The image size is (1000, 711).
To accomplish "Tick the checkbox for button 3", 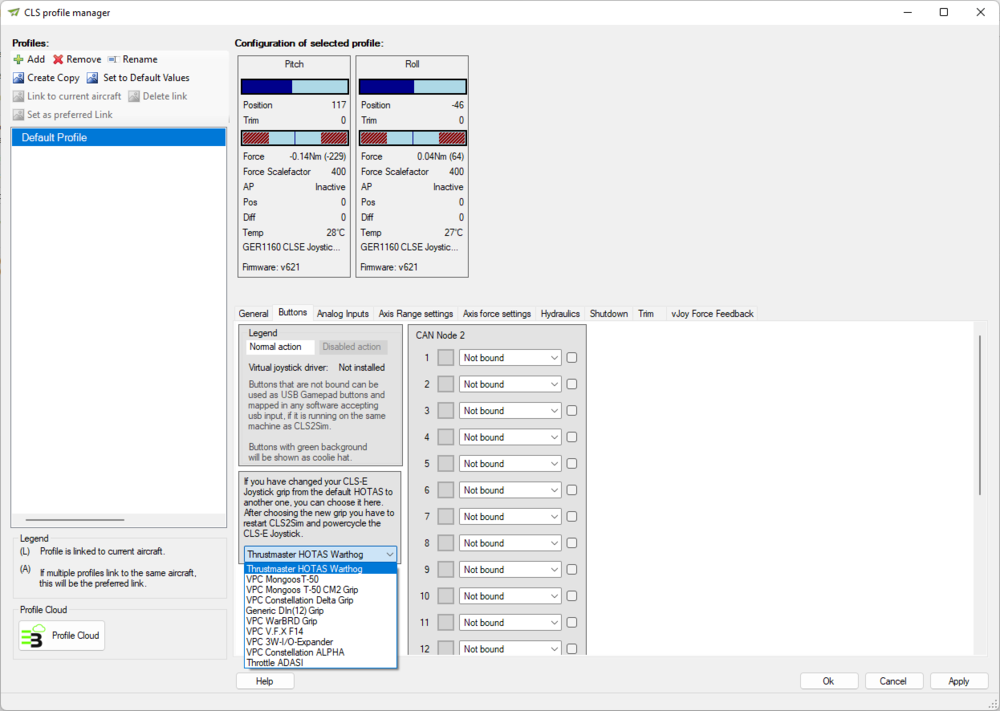I will click(572, 411).
